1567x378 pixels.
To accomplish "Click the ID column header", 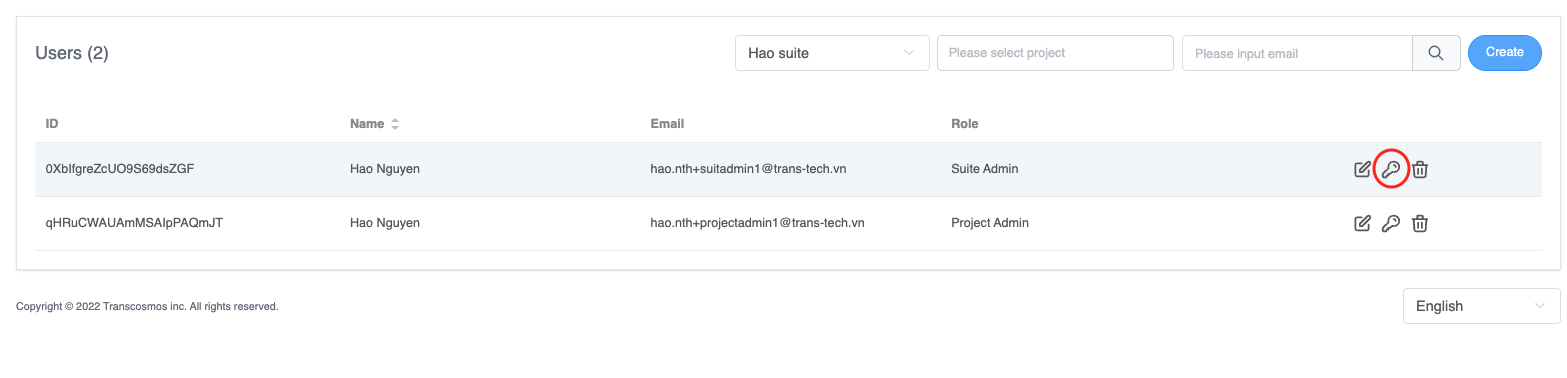I will [x=52, y=124].
